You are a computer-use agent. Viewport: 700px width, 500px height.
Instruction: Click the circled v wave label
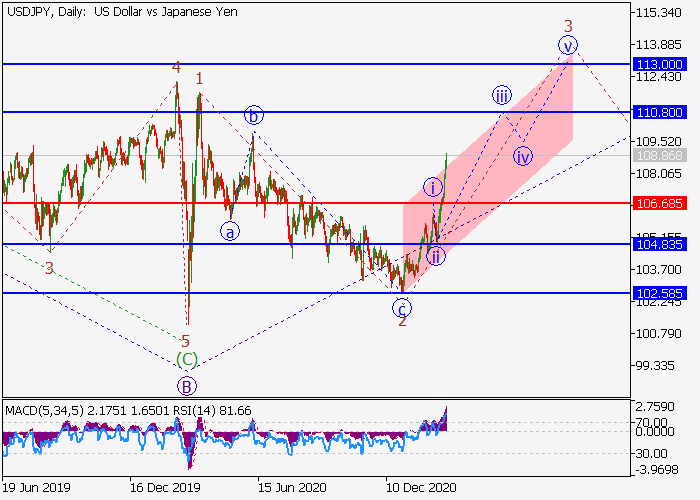point(567,45)
